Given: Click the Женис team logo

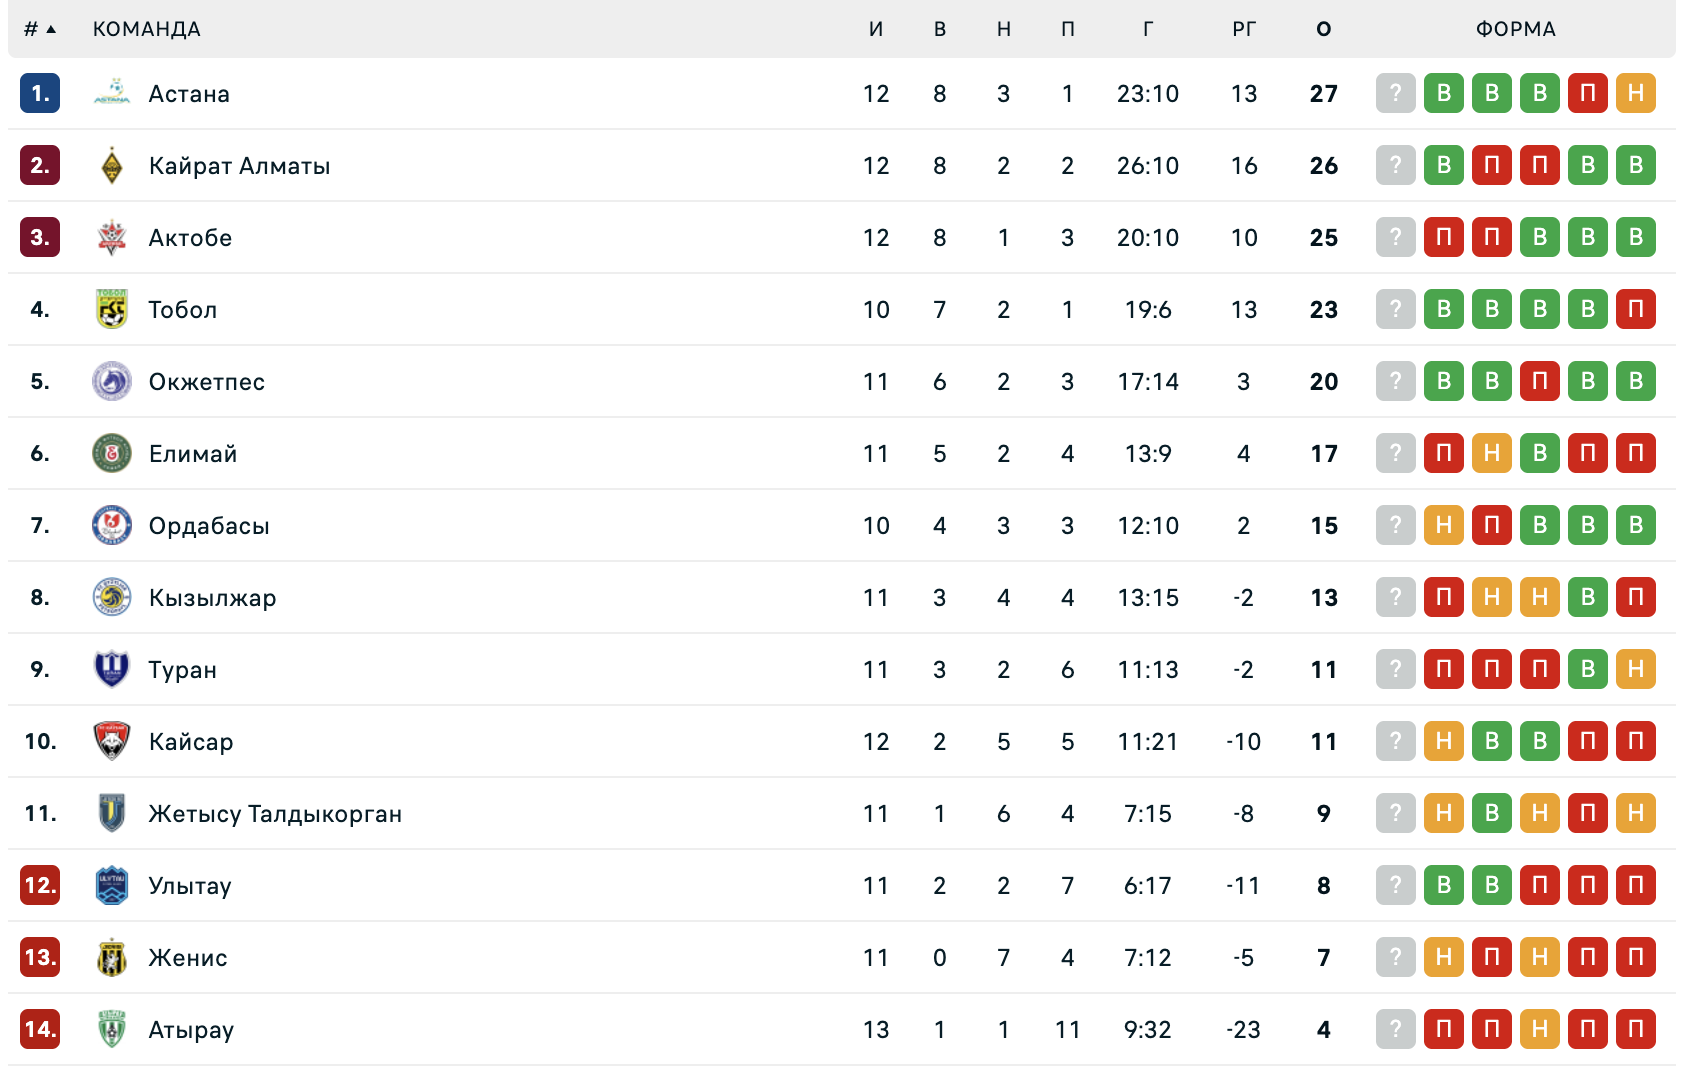Looking at the screenshot, I should [x=112, y=957].
